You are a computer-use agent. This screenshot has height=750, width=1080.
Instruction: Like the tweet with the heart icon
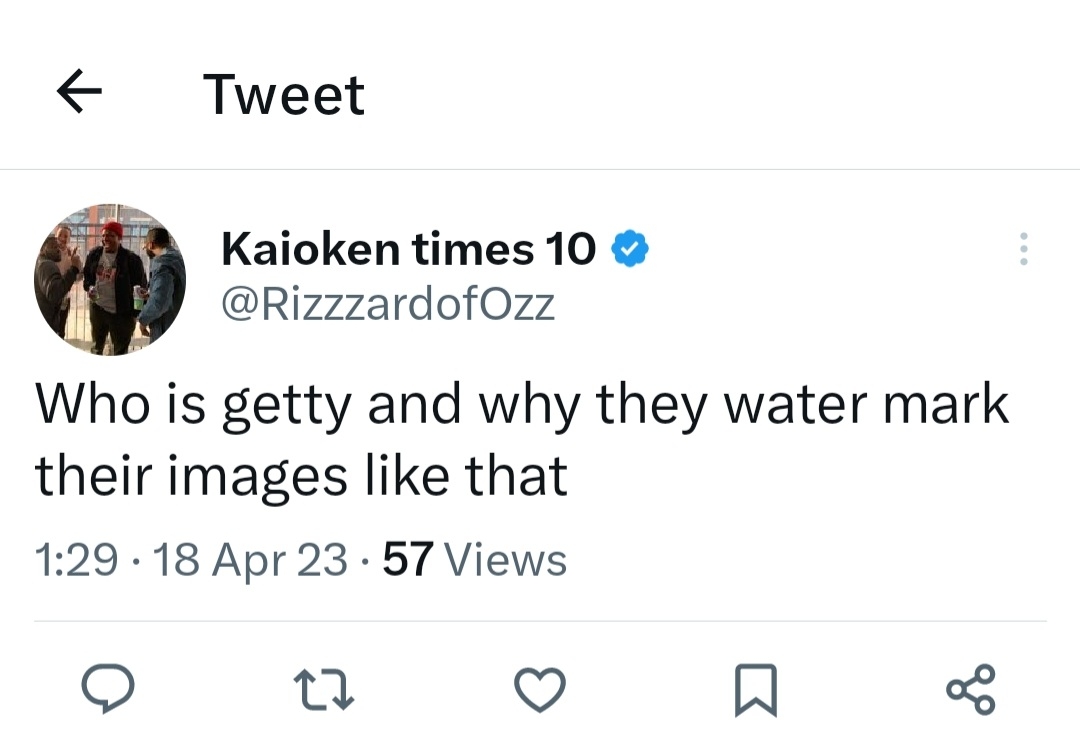click(540, 687)
